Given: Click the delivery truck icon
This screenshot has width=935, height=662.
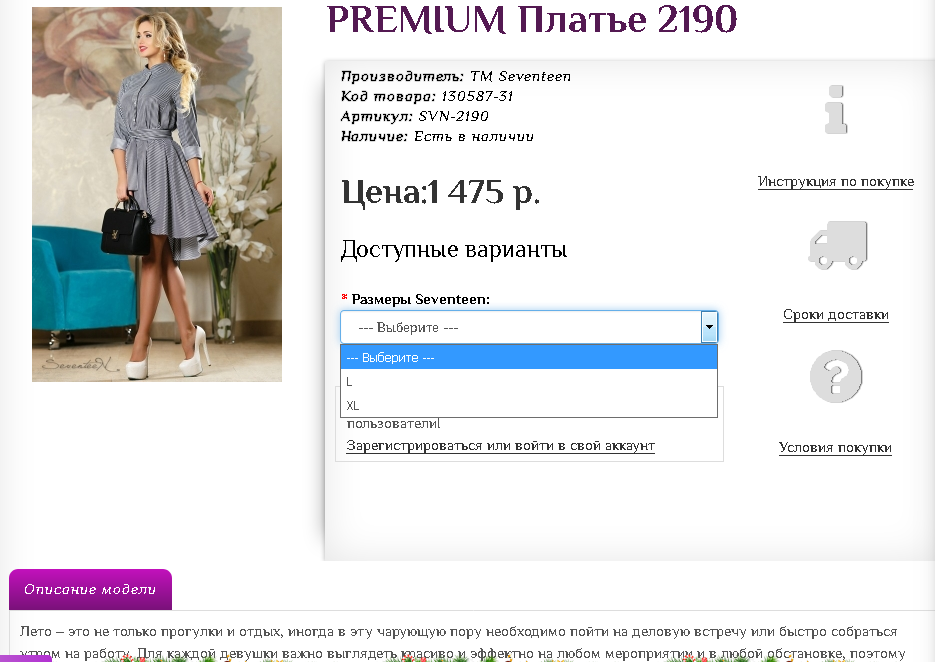Looking at the screenshot, I should (x=837, y=245).
